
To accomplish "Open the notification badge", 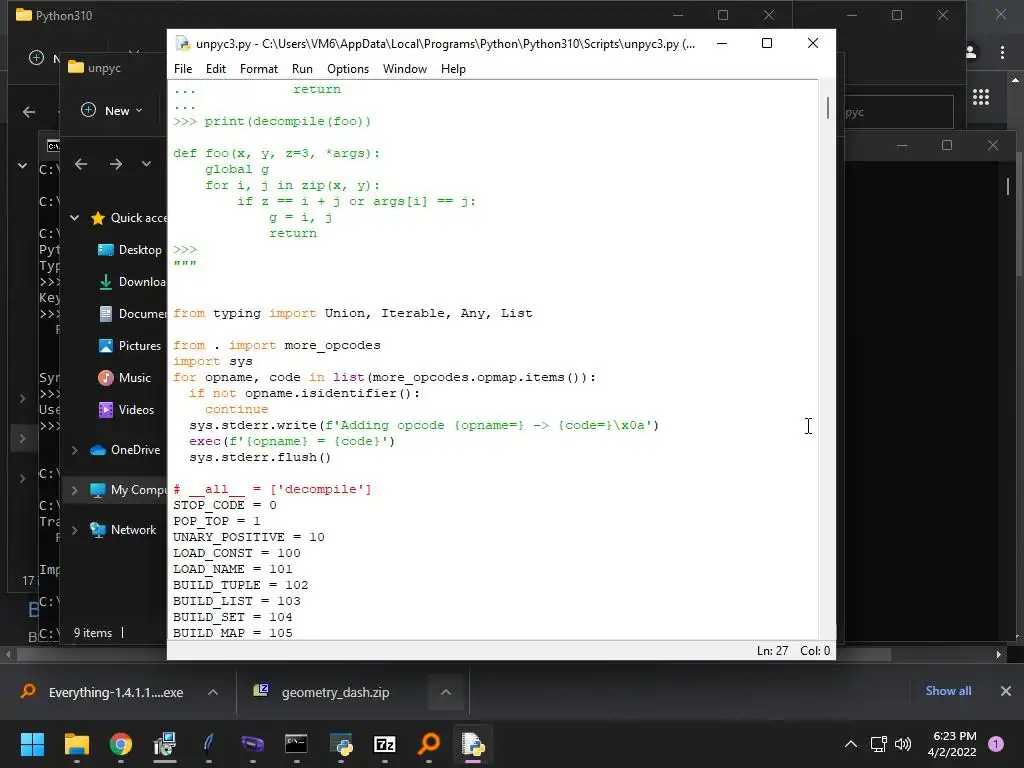I will (x=996, y=744).
